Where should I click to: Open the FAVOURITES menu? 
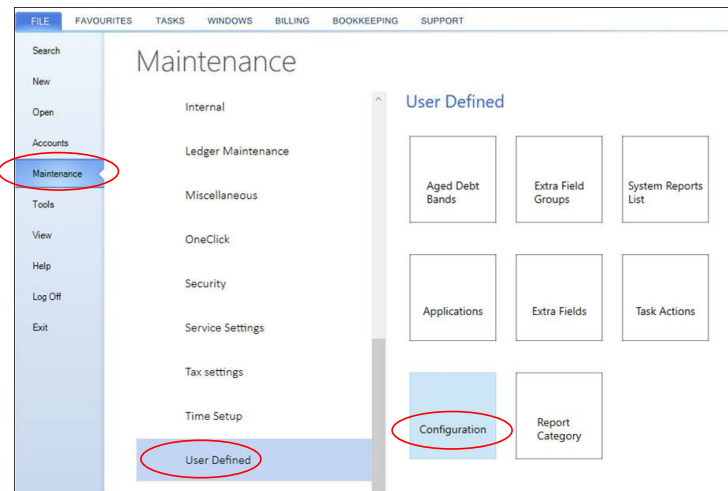(x=104, y=21)
